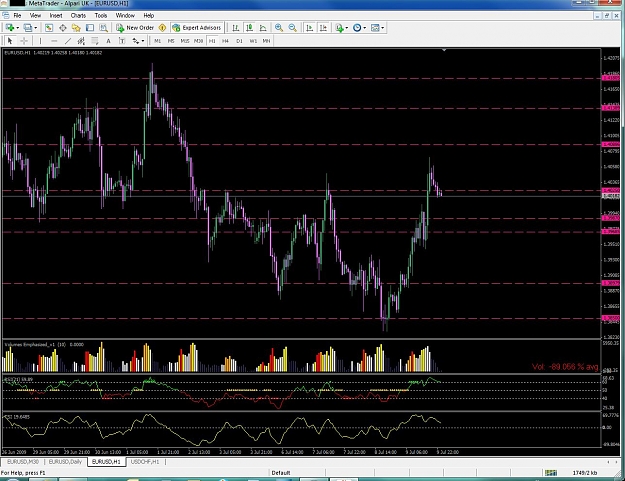
Task: Switch chart to line chart
Action: (x=263, y=28)
